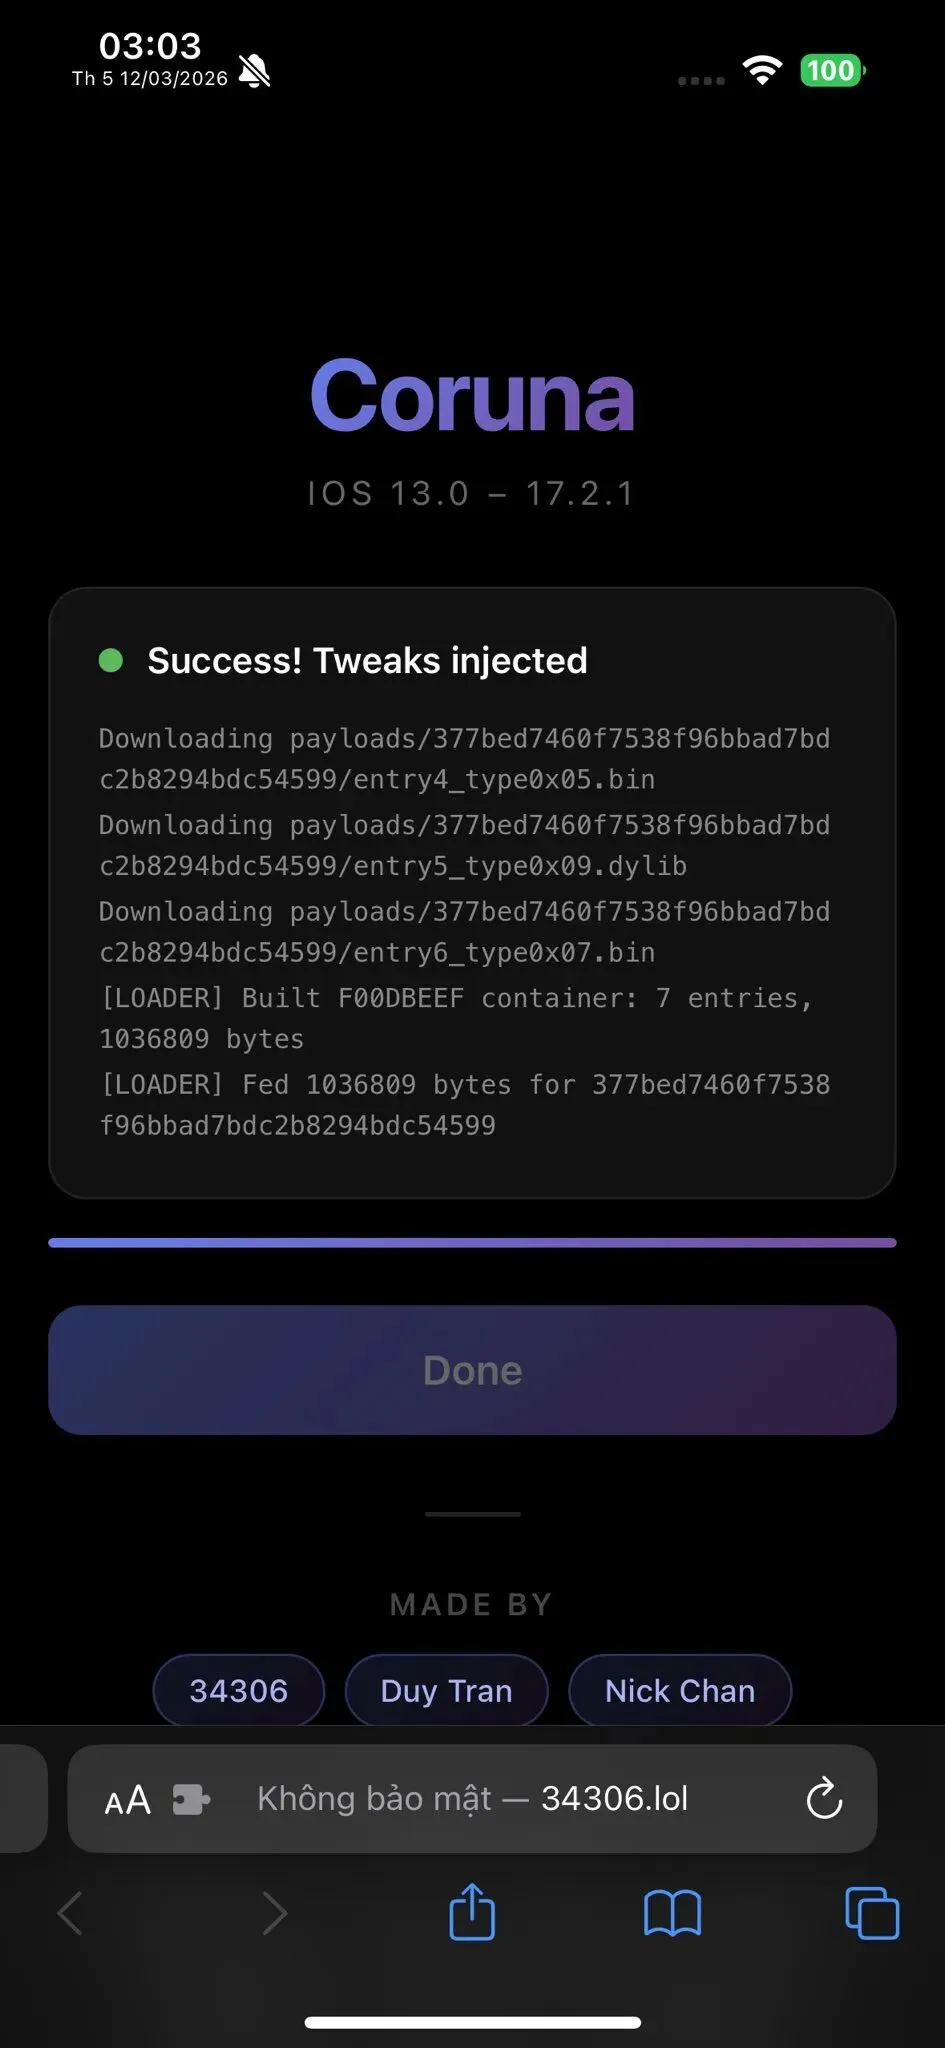
Task: Open the AA reader text-size menu
Action: [127, 1800]
